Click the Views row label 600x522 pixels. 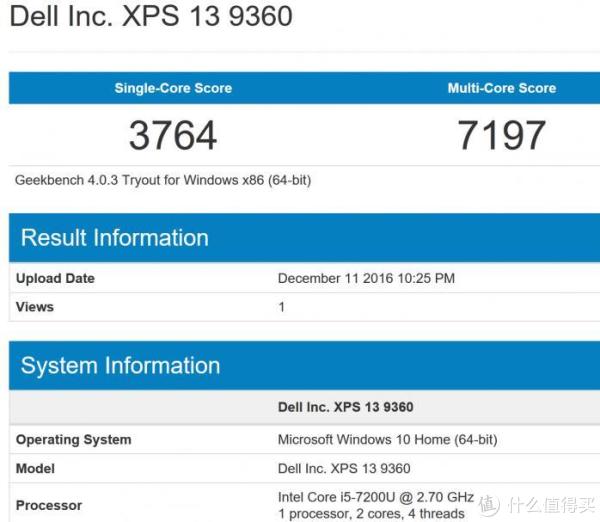35,307
